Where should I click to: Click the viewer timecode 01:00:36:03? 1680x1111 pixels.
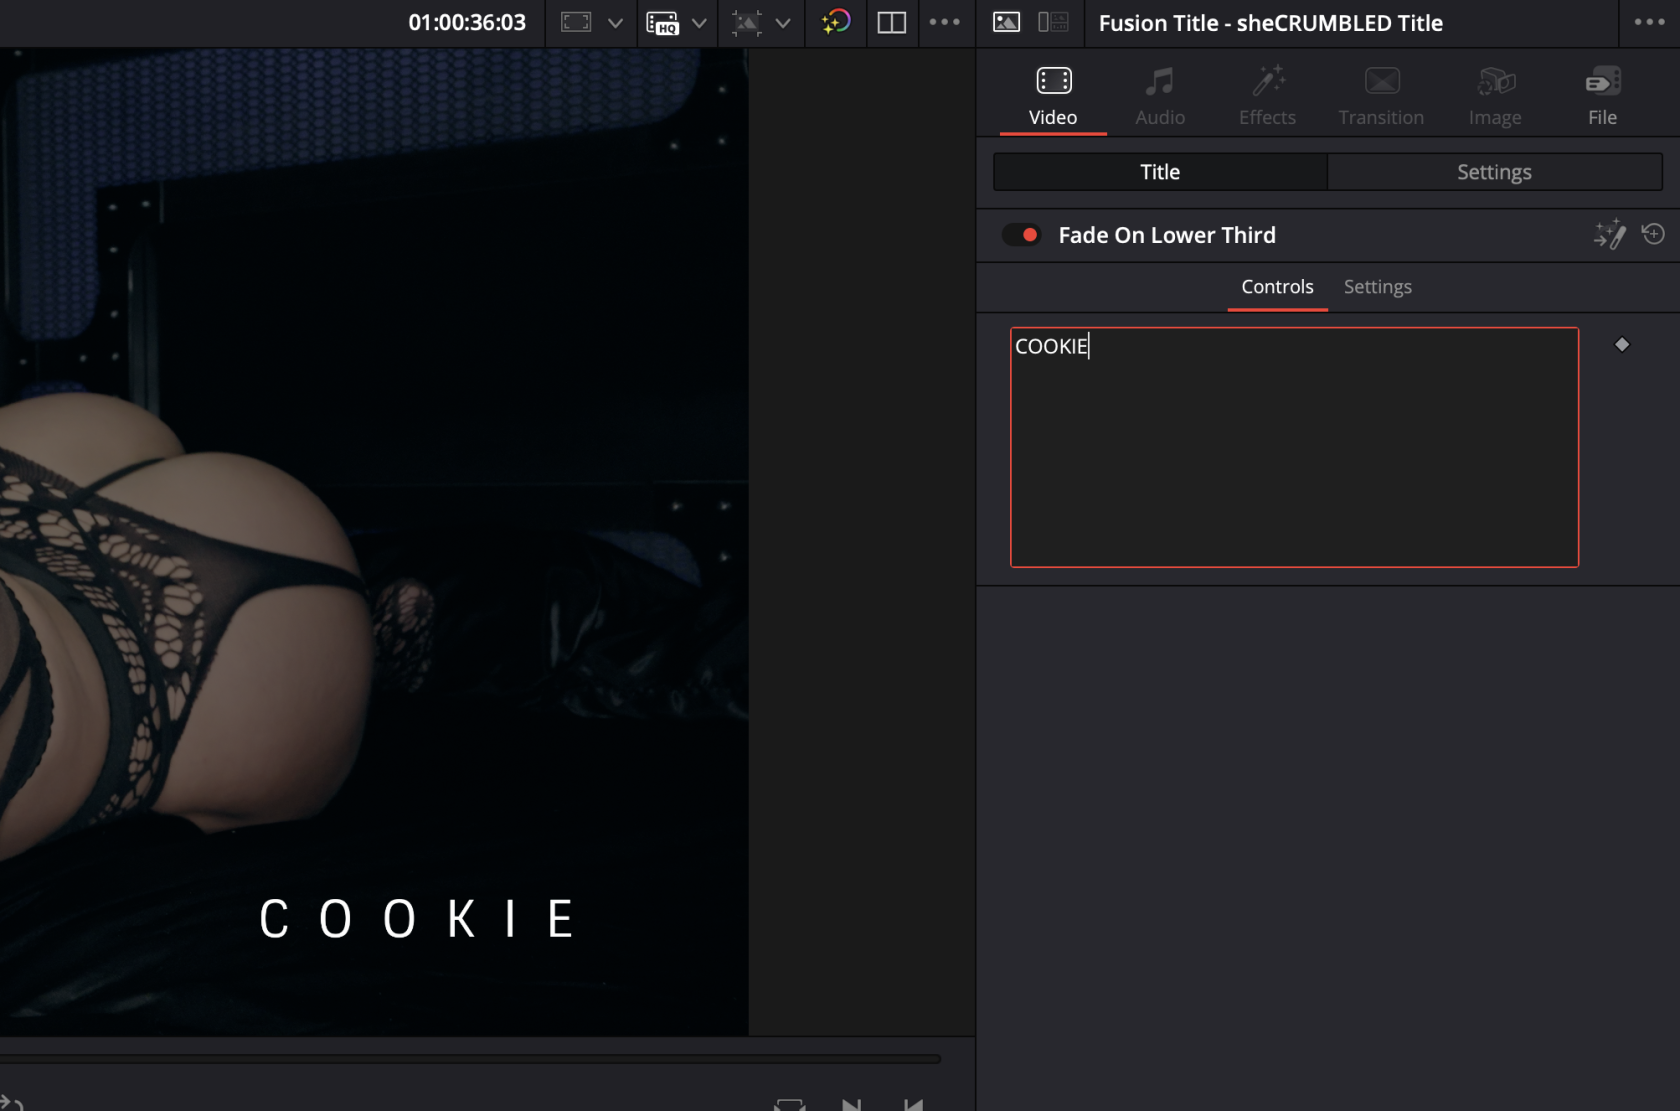tap(467, 22)
